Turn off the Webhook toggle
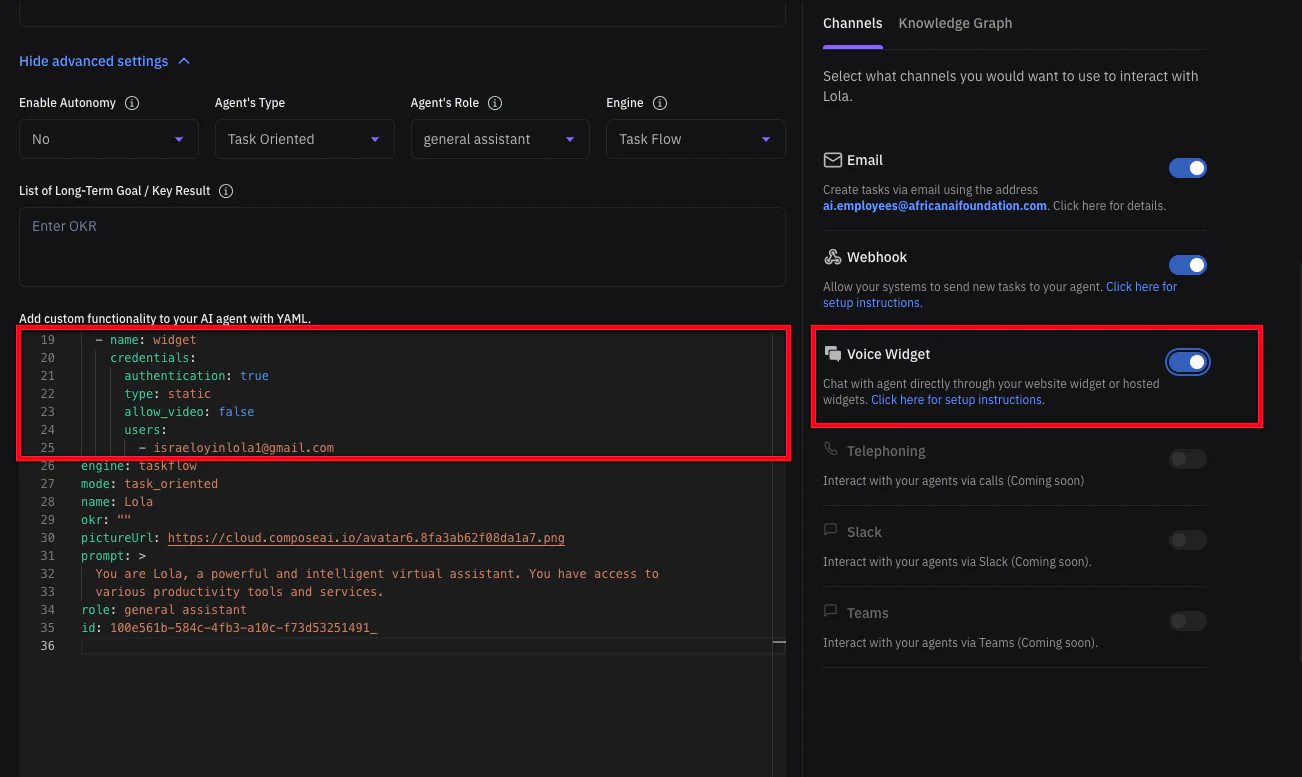The height and width of the screenshot is (777, 1302). click(1187, 265)
